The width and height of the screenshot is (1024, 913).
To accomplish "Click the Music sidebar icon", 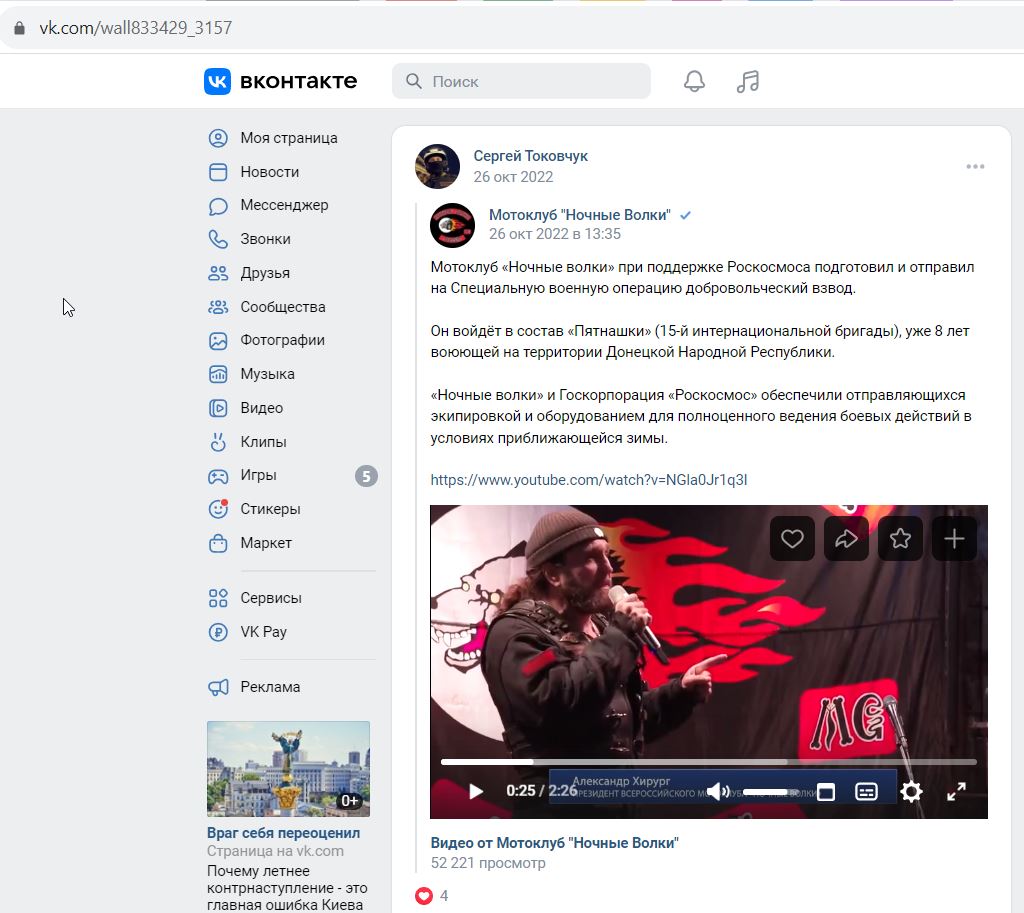I will coord(217,374).
